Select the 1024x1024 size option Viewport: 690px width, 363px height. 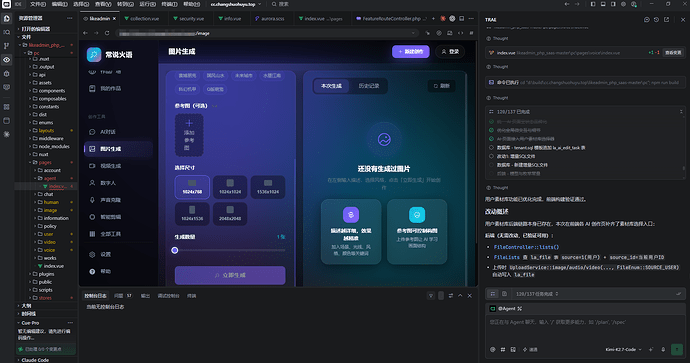tap(230, 187)
